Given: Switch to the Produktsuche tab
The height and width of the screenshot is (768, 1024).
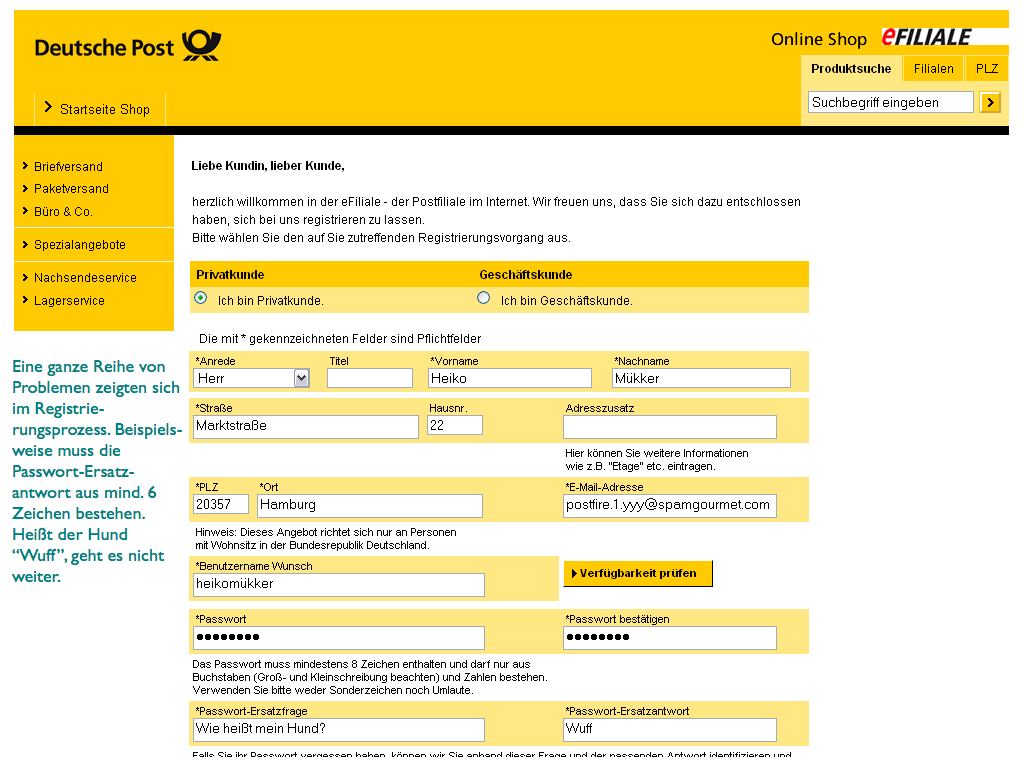Looking at the screenshot, I should pyautogui.click(x=851, y=69).
